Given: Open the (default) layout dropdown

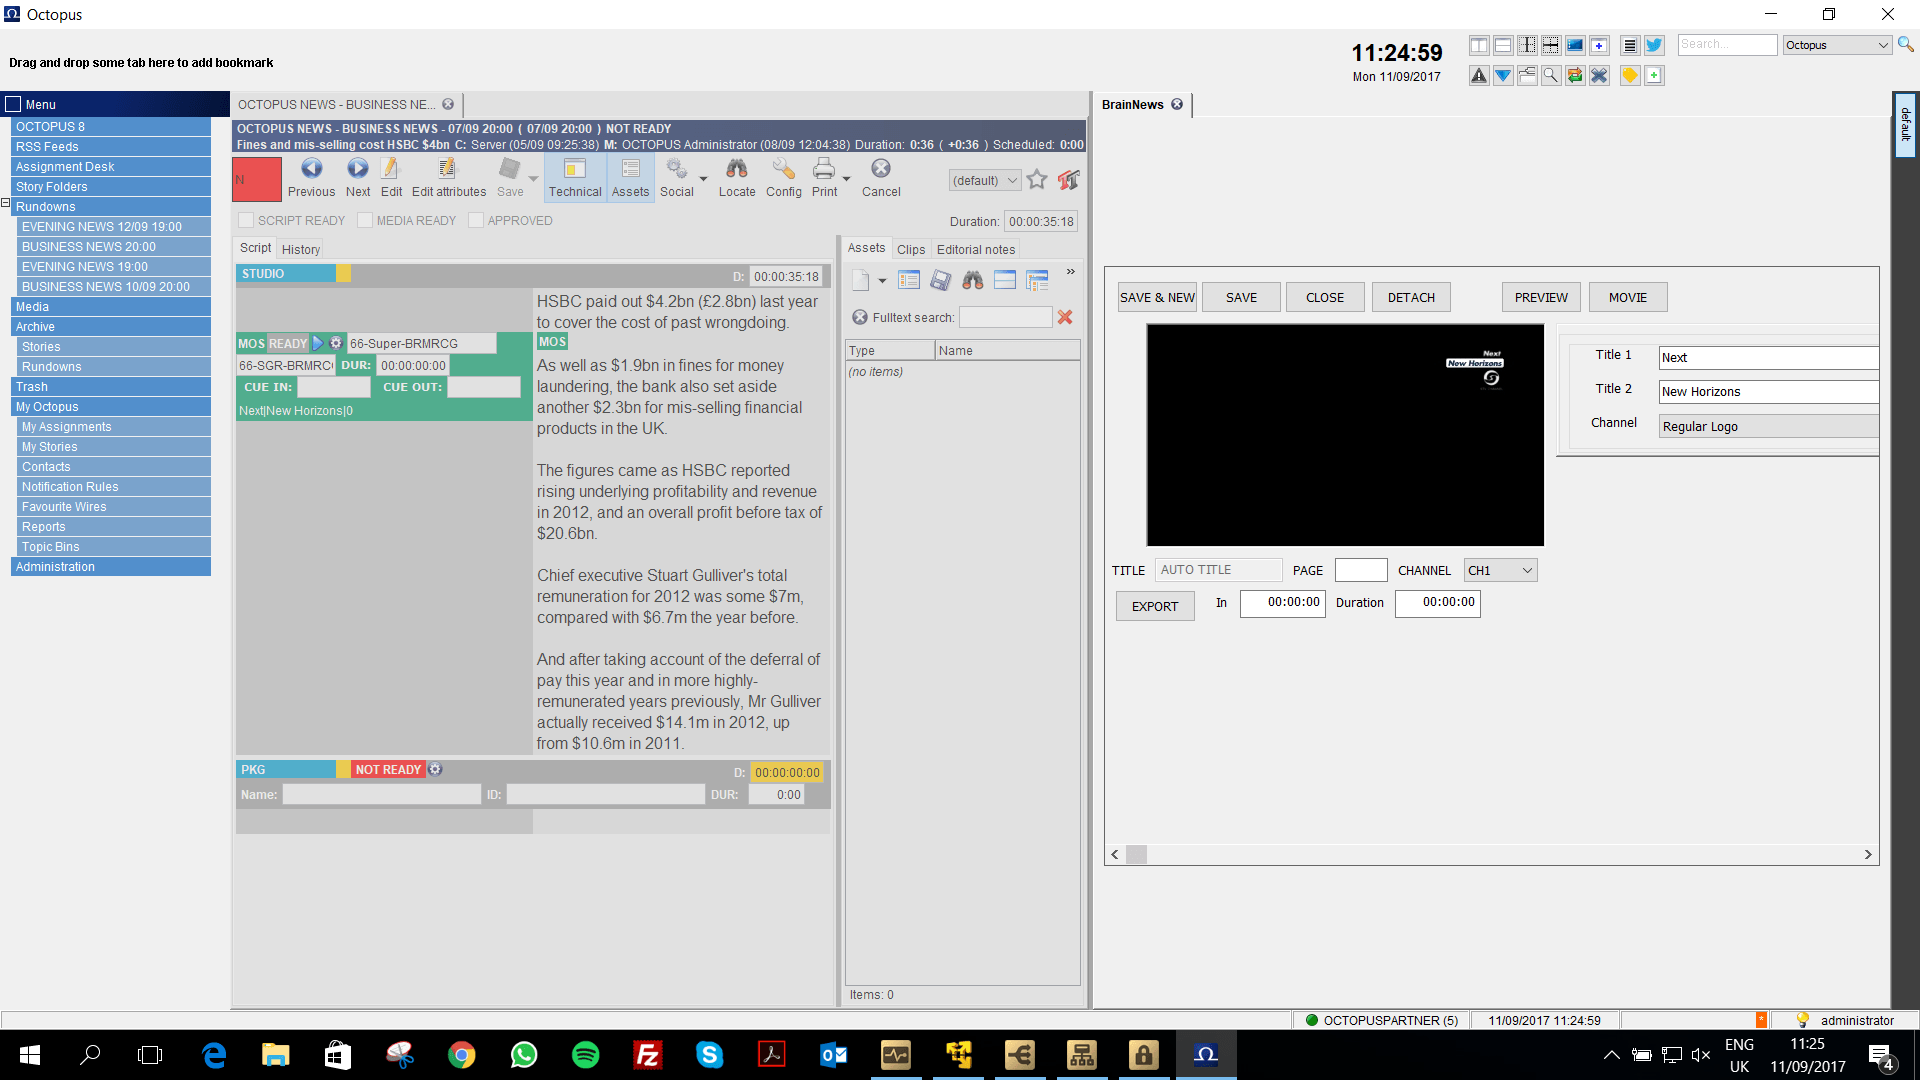Looking at the screenshot, I should pos(984,181).
